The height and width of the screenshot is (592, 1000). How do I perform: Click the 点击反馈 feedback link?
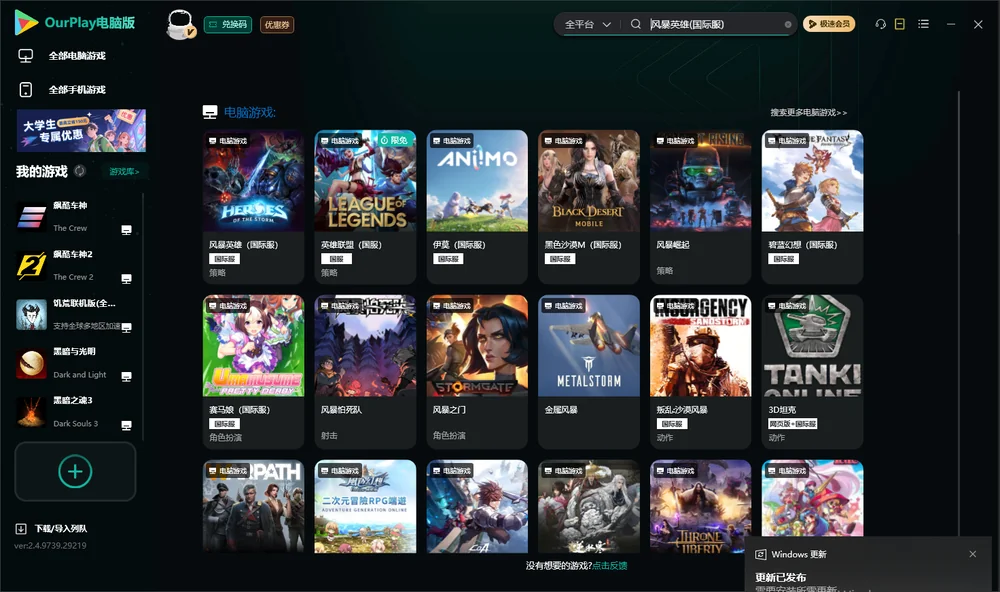610,565
